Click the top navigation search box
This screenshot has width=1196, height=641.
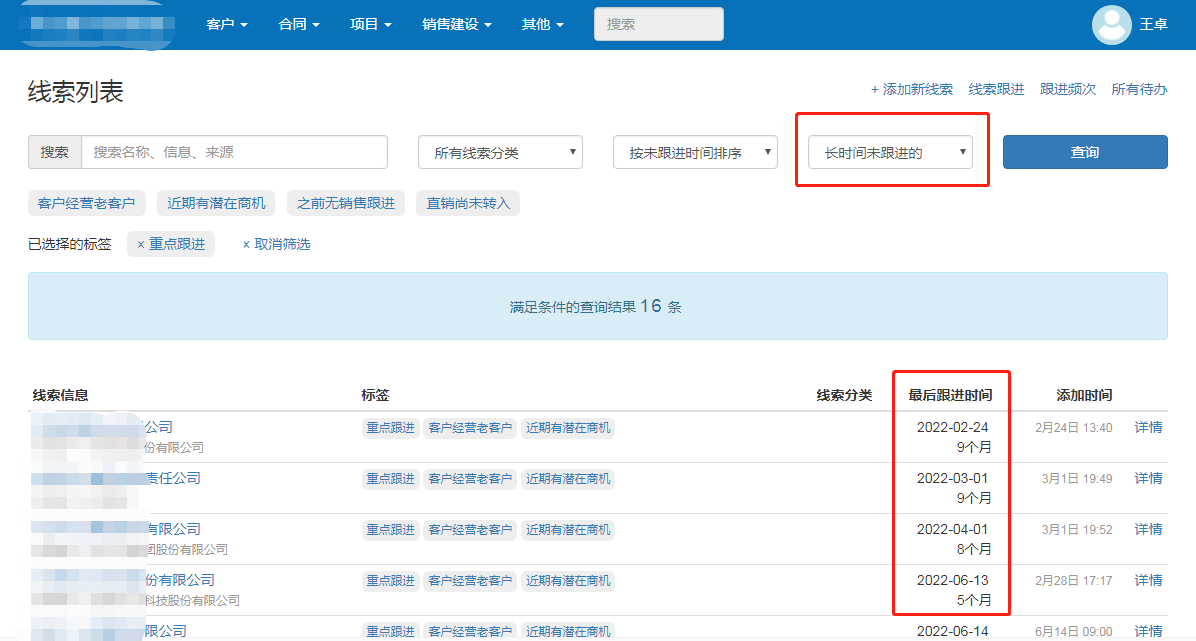click(x=658, y=24)
